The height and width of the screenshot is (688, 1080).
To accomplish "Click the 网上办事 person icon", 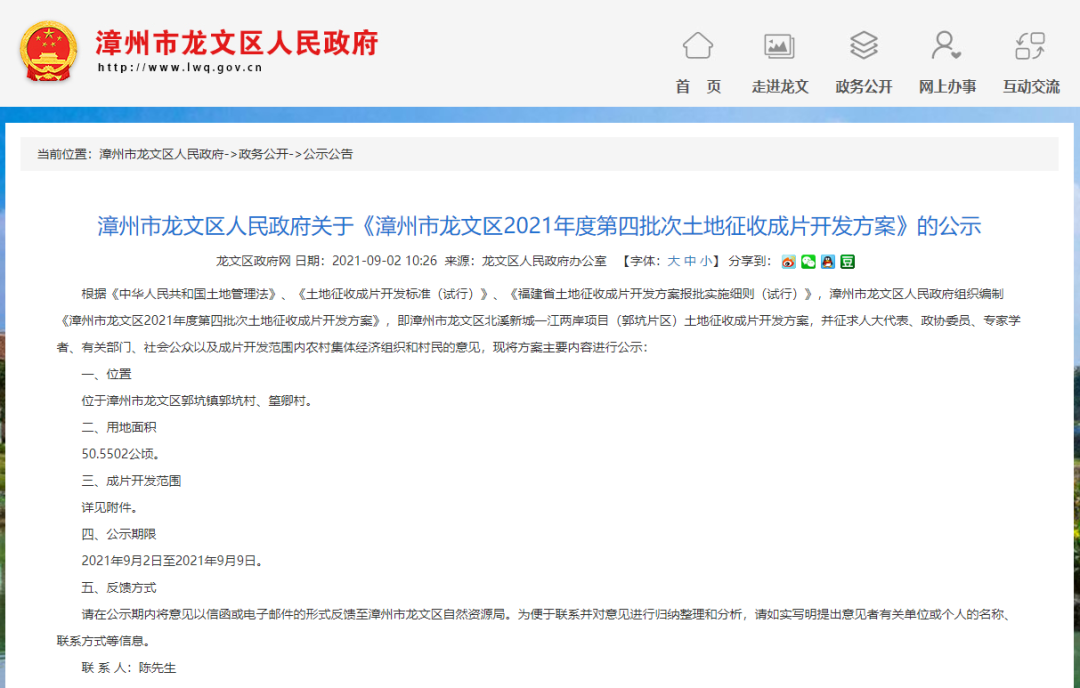I will click(x=946, y=46).
